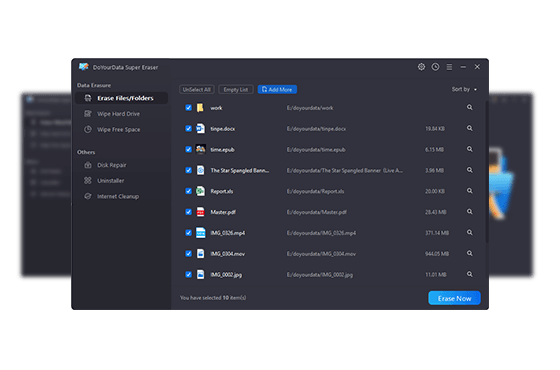This screenshot has height=370, width=560.
Task: Click the Master.pdf PDF file icon
Action: pyautogui.click(x=200, y=212)
